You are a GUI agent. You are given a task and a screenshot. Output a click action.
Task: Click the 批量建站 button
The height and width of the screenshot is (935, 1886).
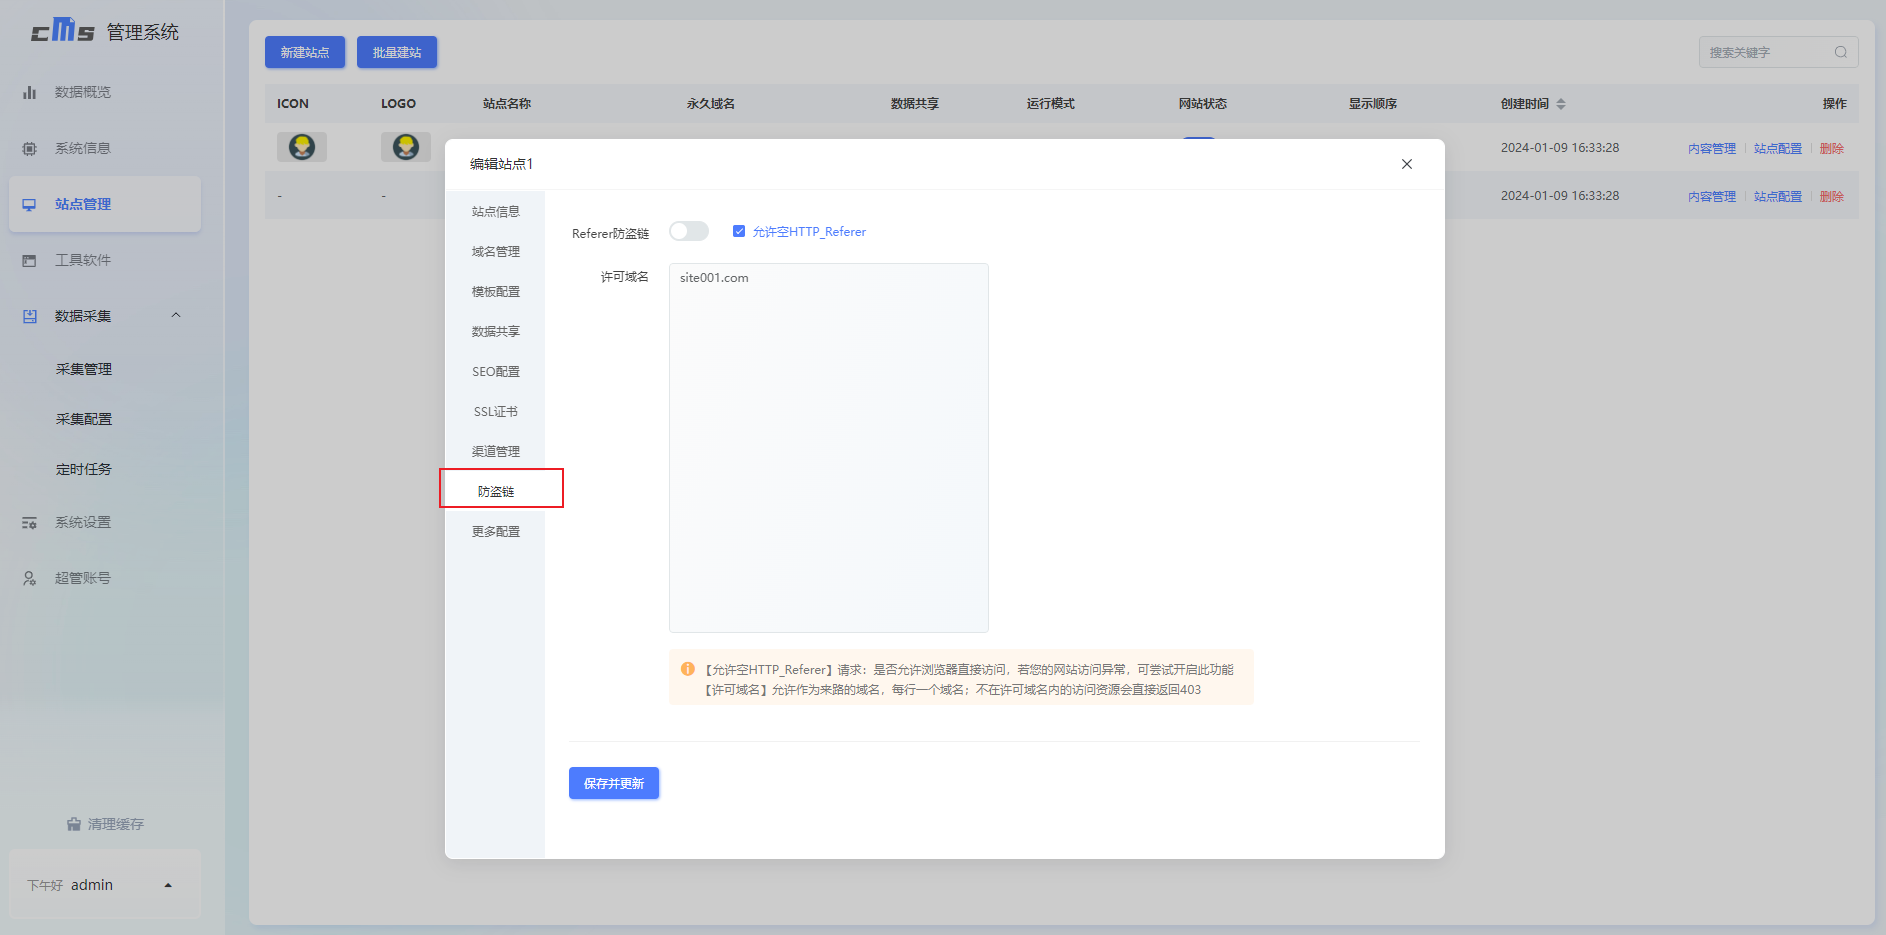[x=397, y=52]
